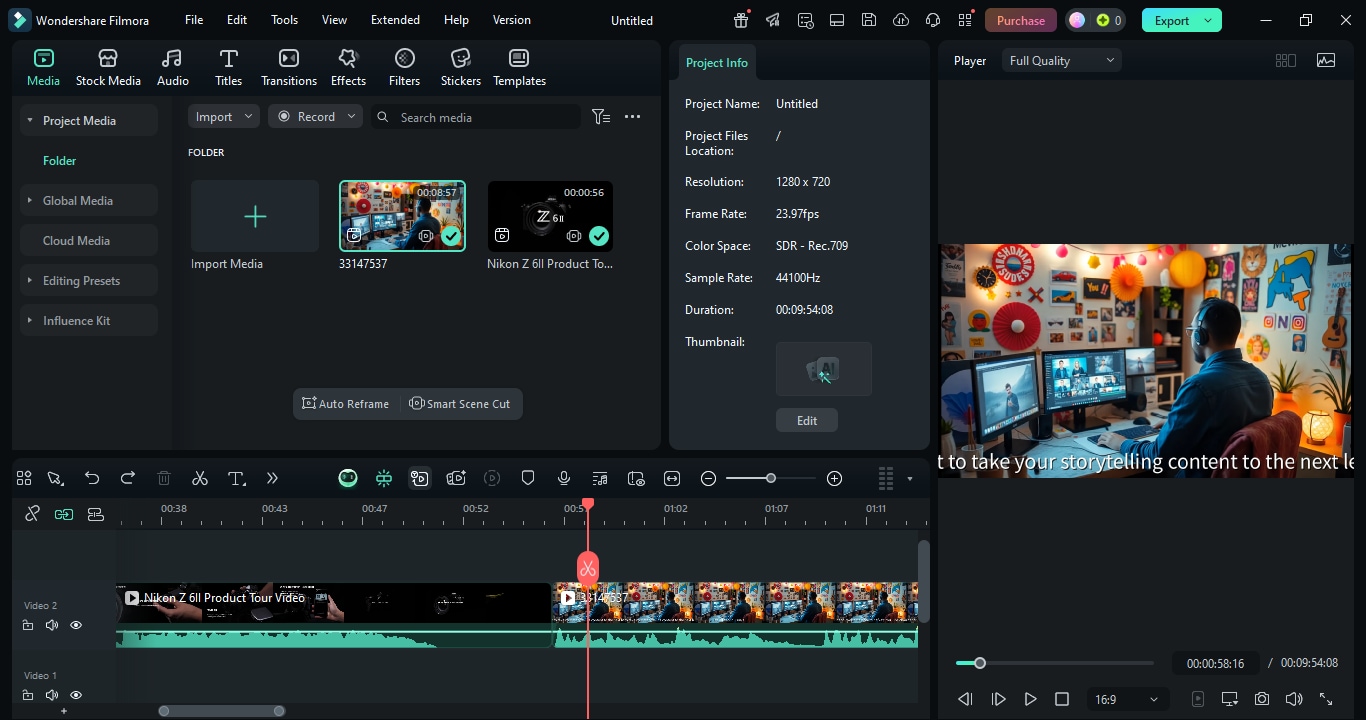Lock the Video 2 track
This screenshot has width=1366, height=720.
tap(28, 625)
